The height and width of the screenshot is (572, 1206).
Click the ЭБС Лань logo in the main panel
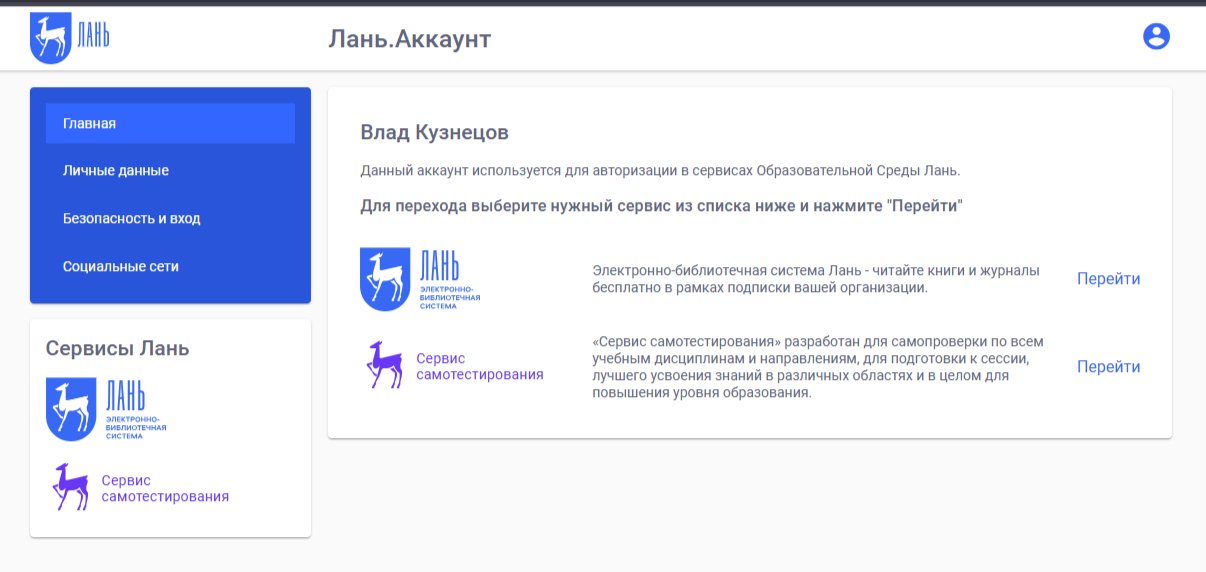pos(420,279)
